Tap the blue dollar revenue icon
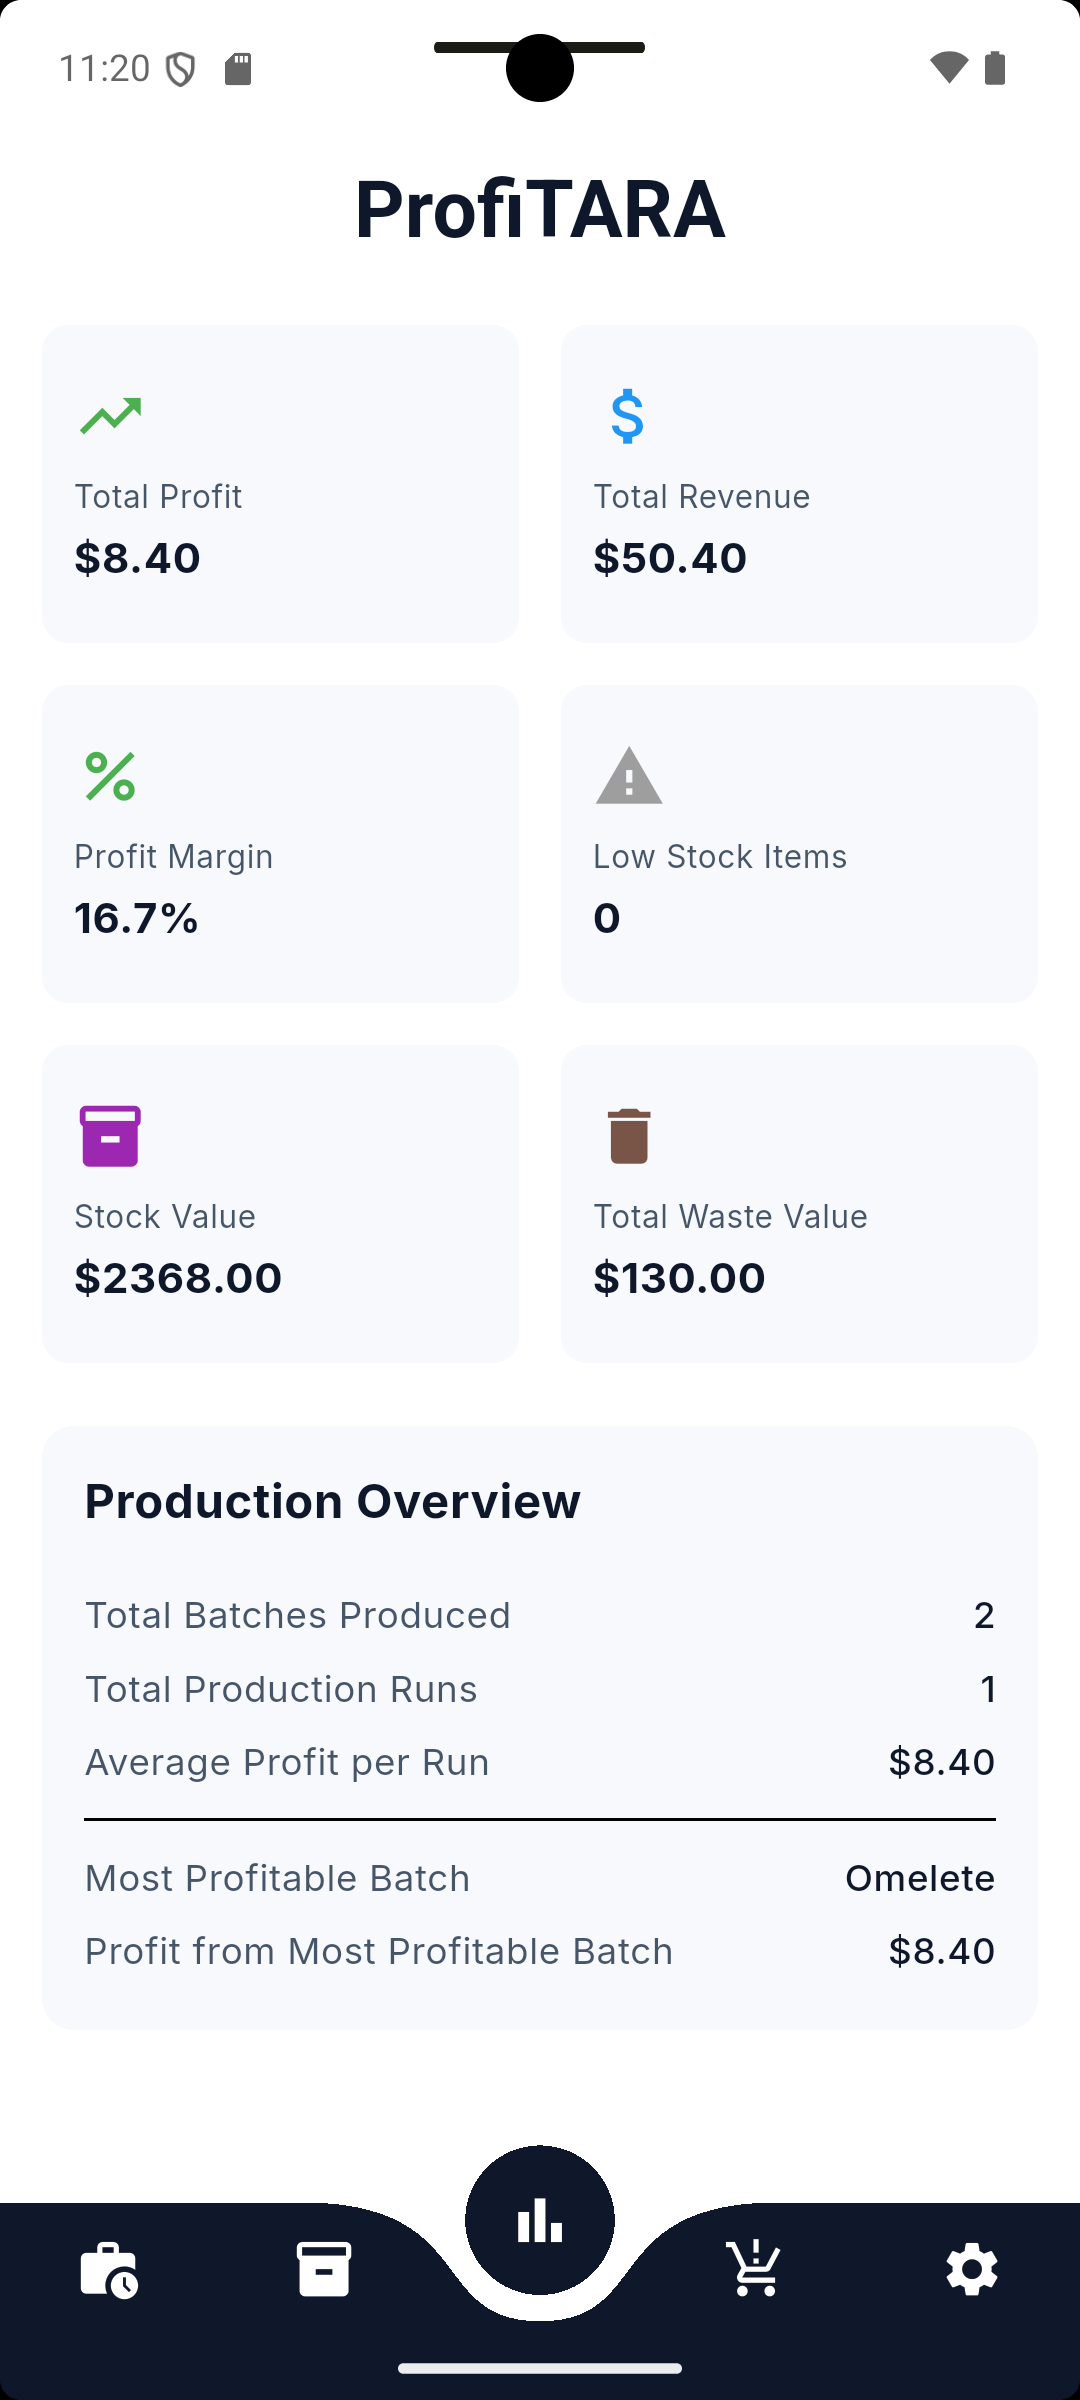 pos(627,416)
